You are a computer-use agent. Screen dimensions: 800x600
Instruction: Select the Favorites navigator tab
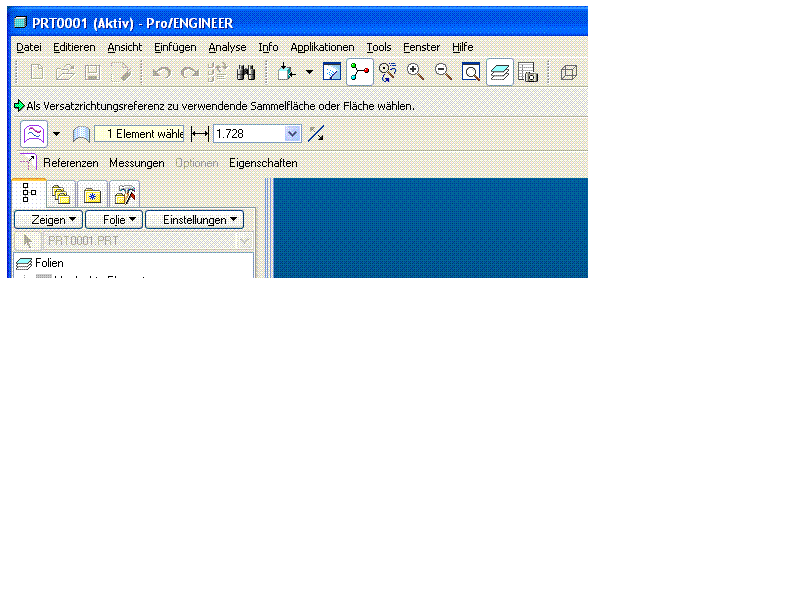point(92,194)
